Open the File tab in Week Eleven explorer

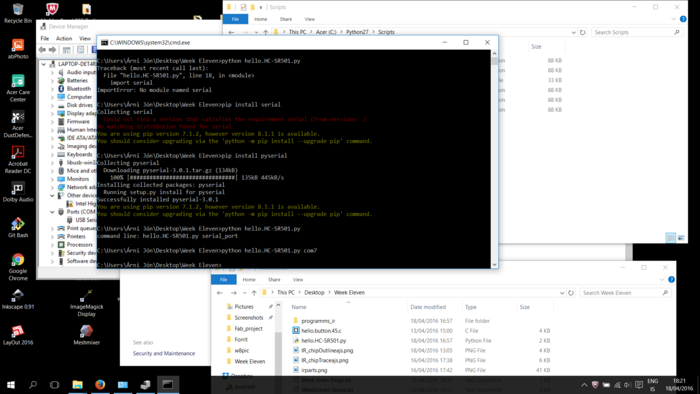coord(224,280)
